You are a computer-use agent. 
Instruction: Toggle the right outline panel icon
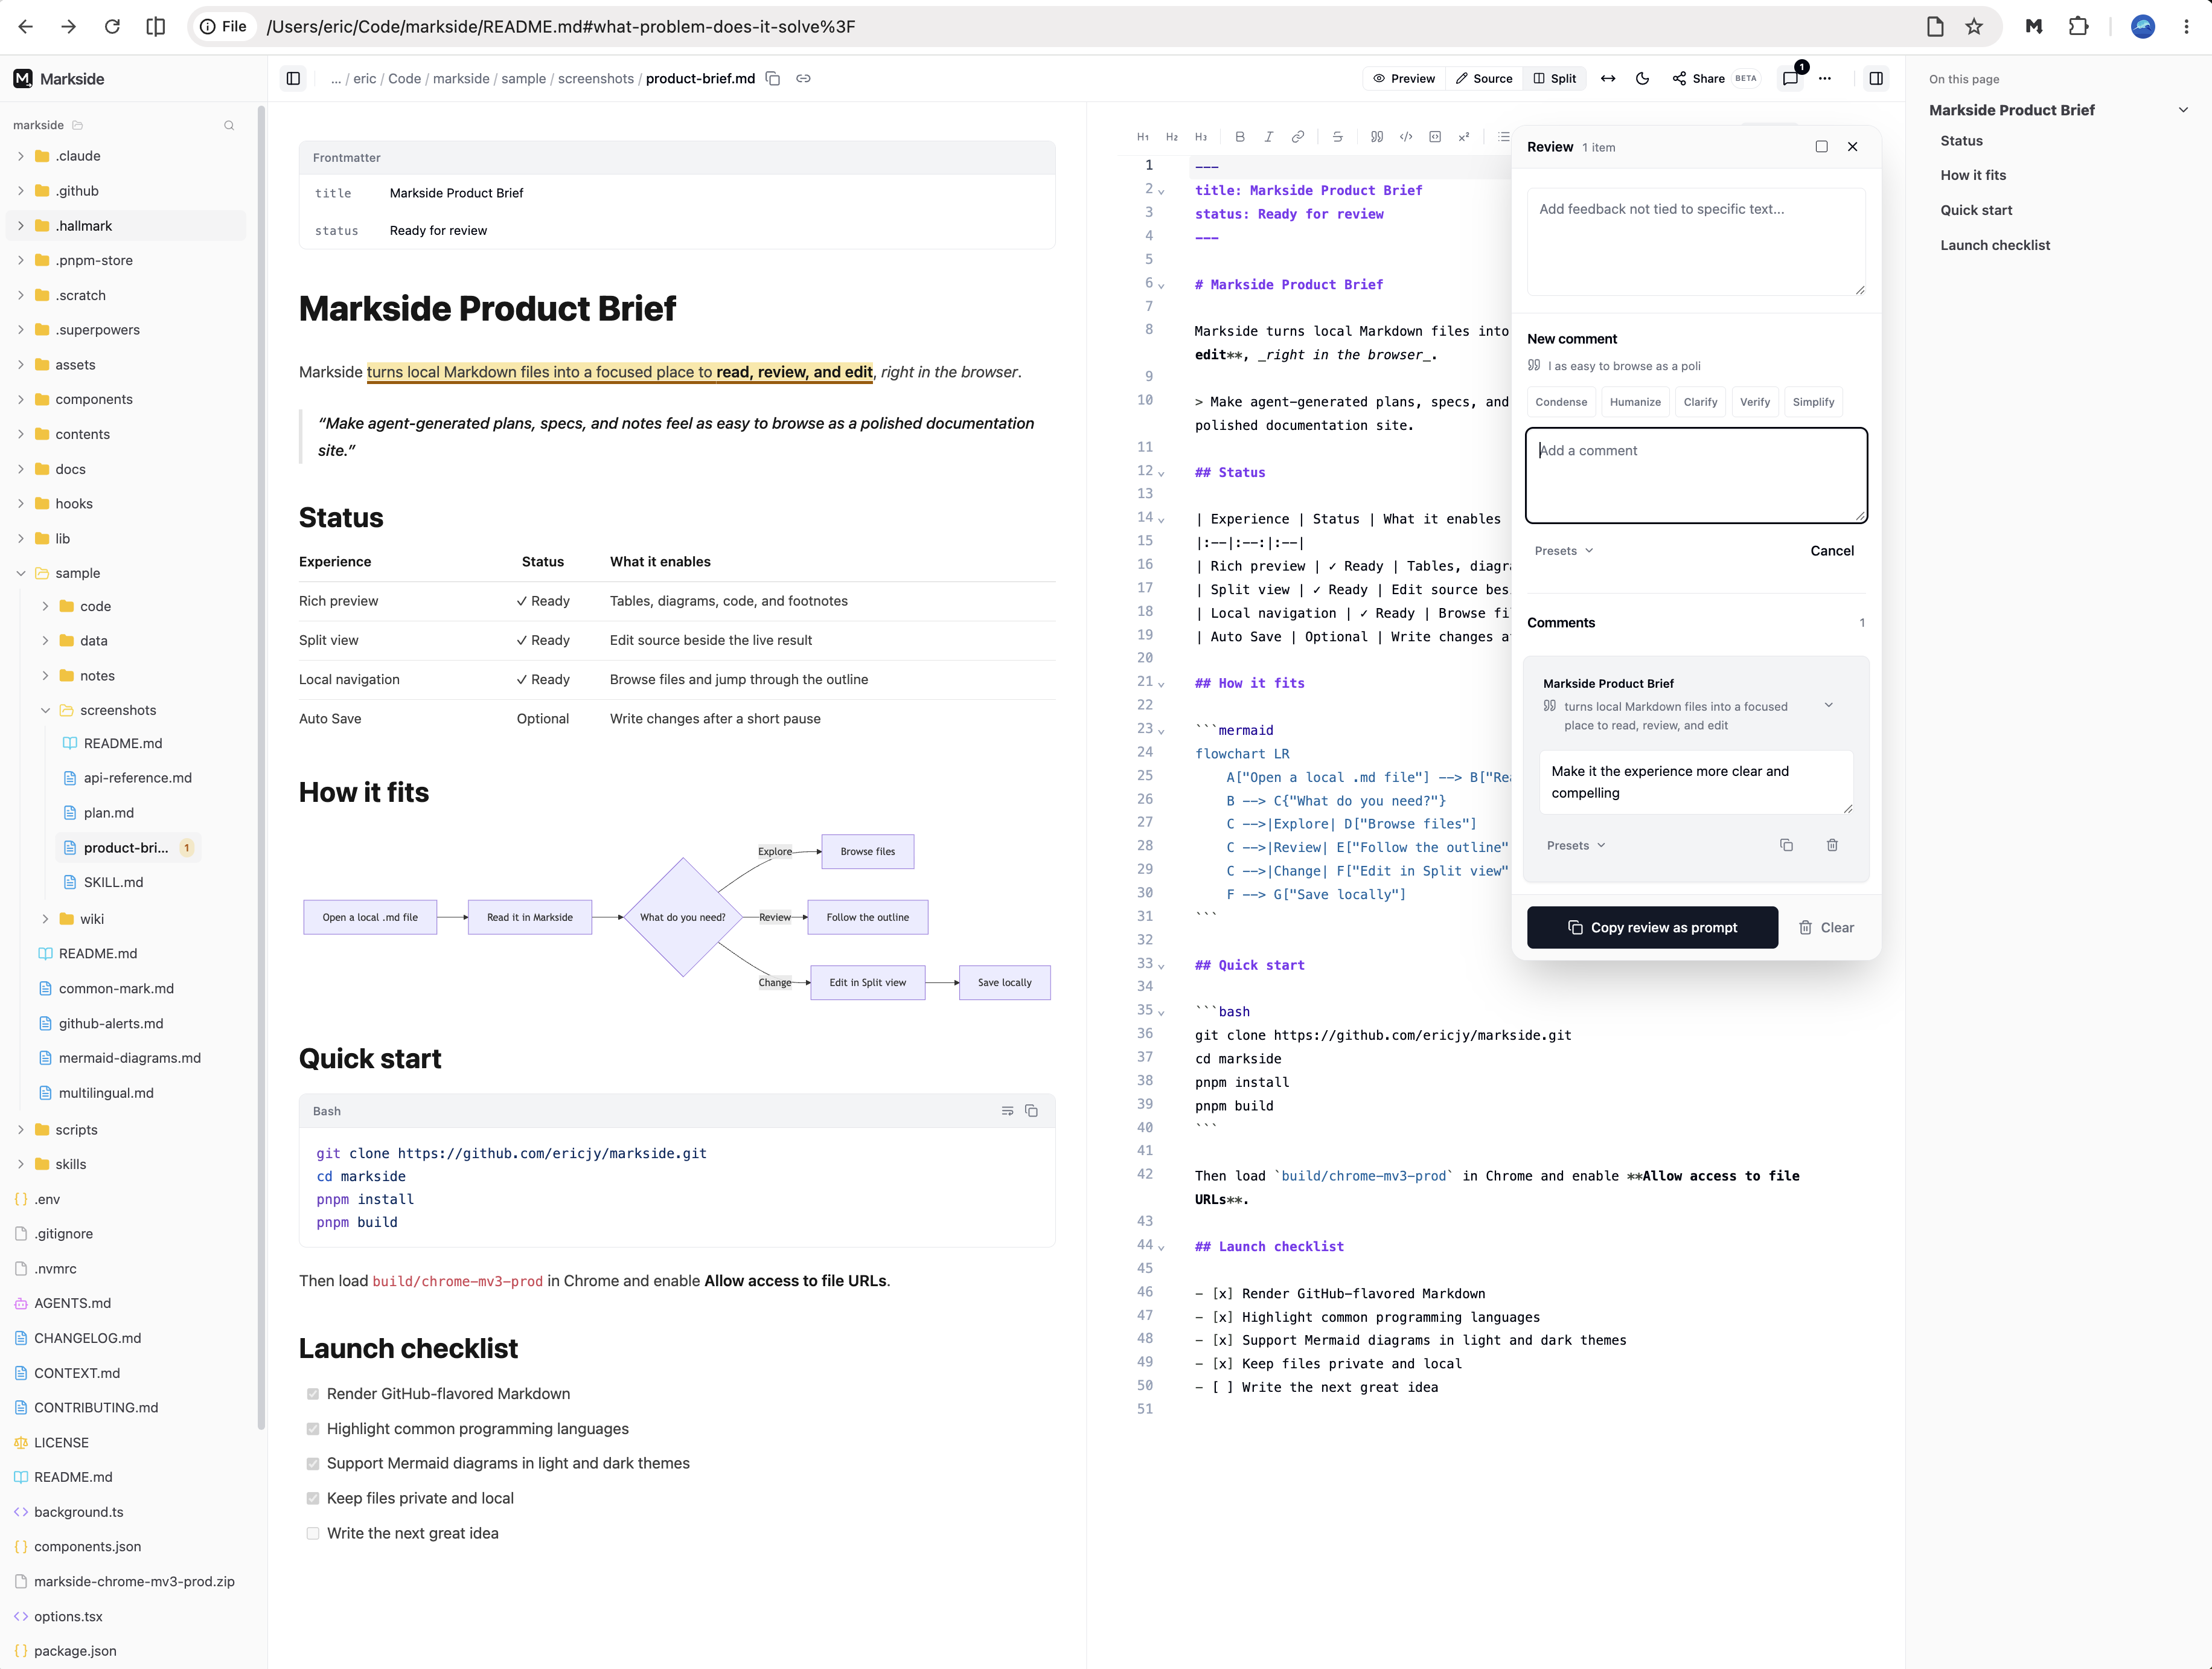(x=1876, y=79)
